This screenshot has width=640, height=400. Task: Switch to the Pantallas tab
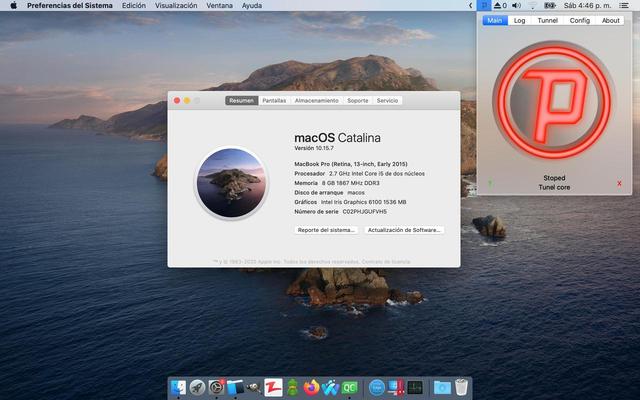[x=274, y=100]
